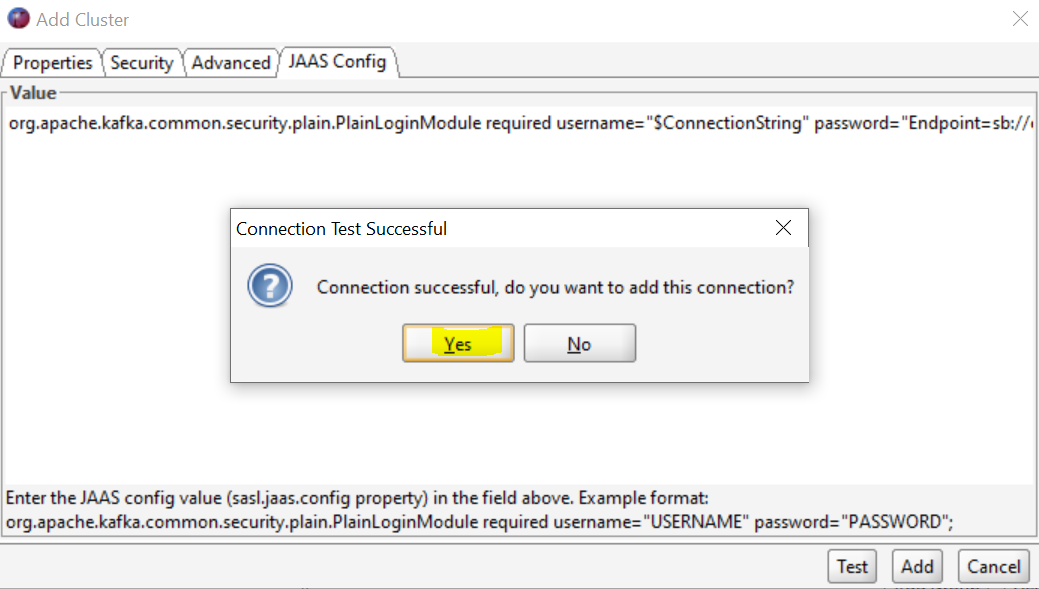1039x589 pixels.
Task: Switch to the Properties tab
Action: pos(52,62)
